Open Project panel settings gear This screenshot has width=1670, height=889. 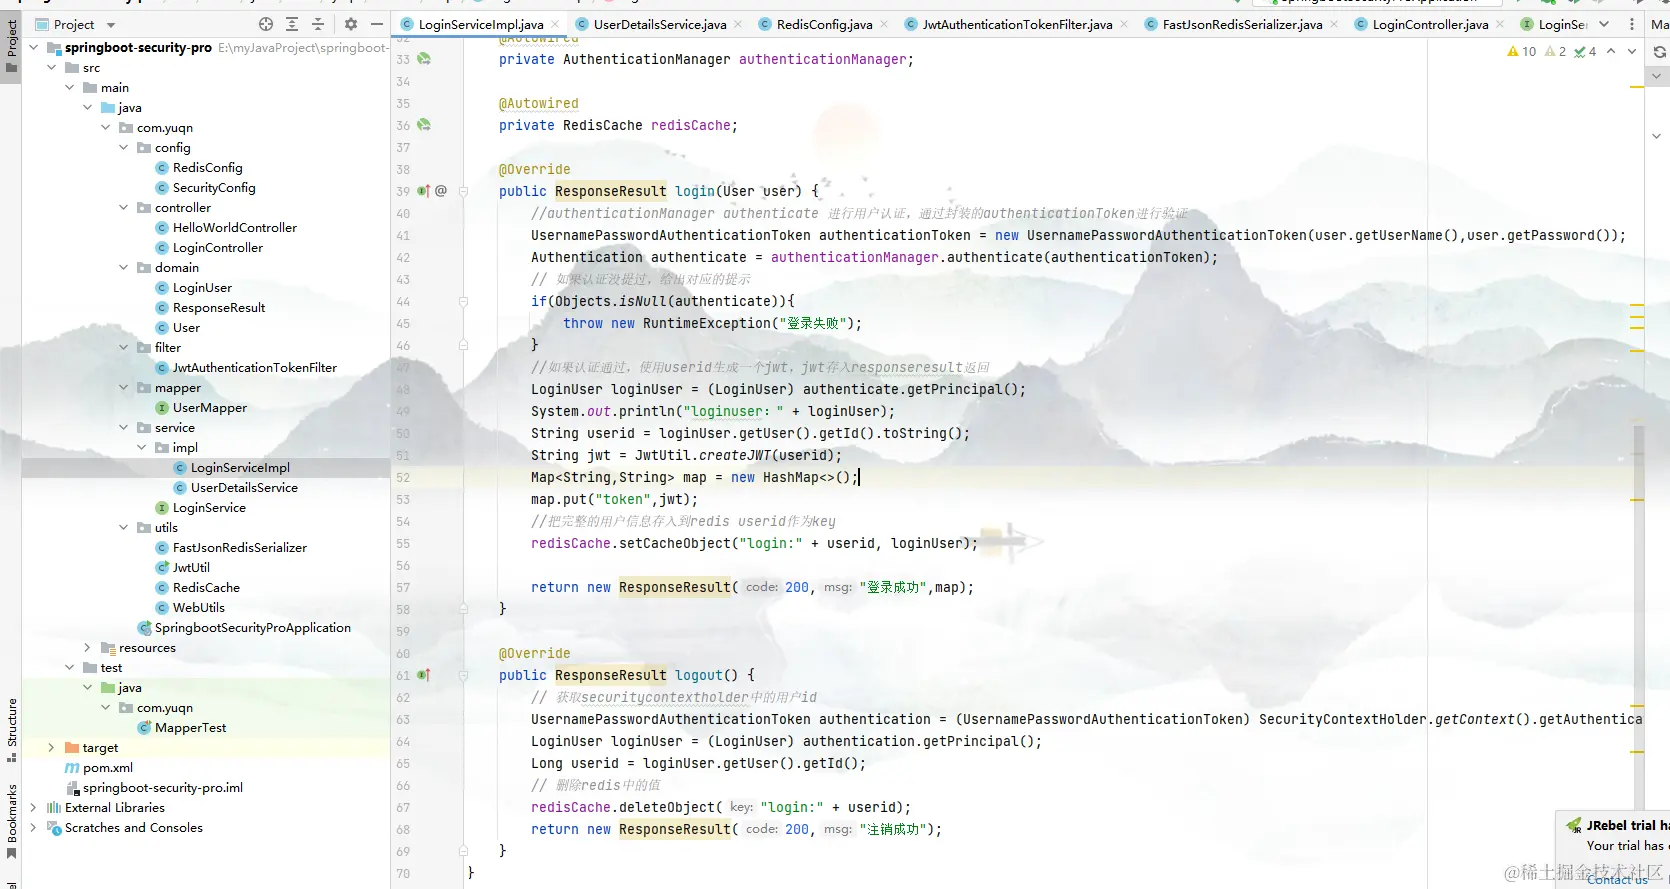tap(351, 24)
